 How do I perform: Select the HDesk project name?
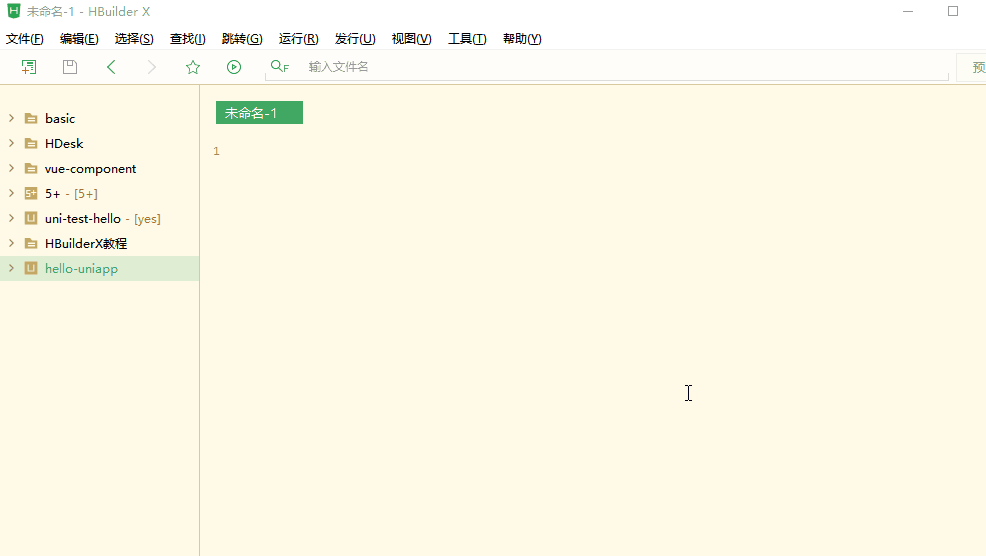64,143
